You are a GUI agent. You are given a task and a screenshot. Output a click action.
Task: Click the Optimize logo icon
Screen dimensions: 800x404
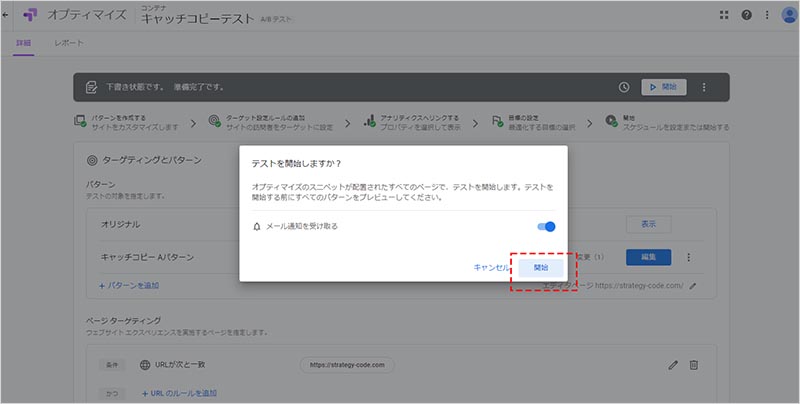click(x=30, y=16)
